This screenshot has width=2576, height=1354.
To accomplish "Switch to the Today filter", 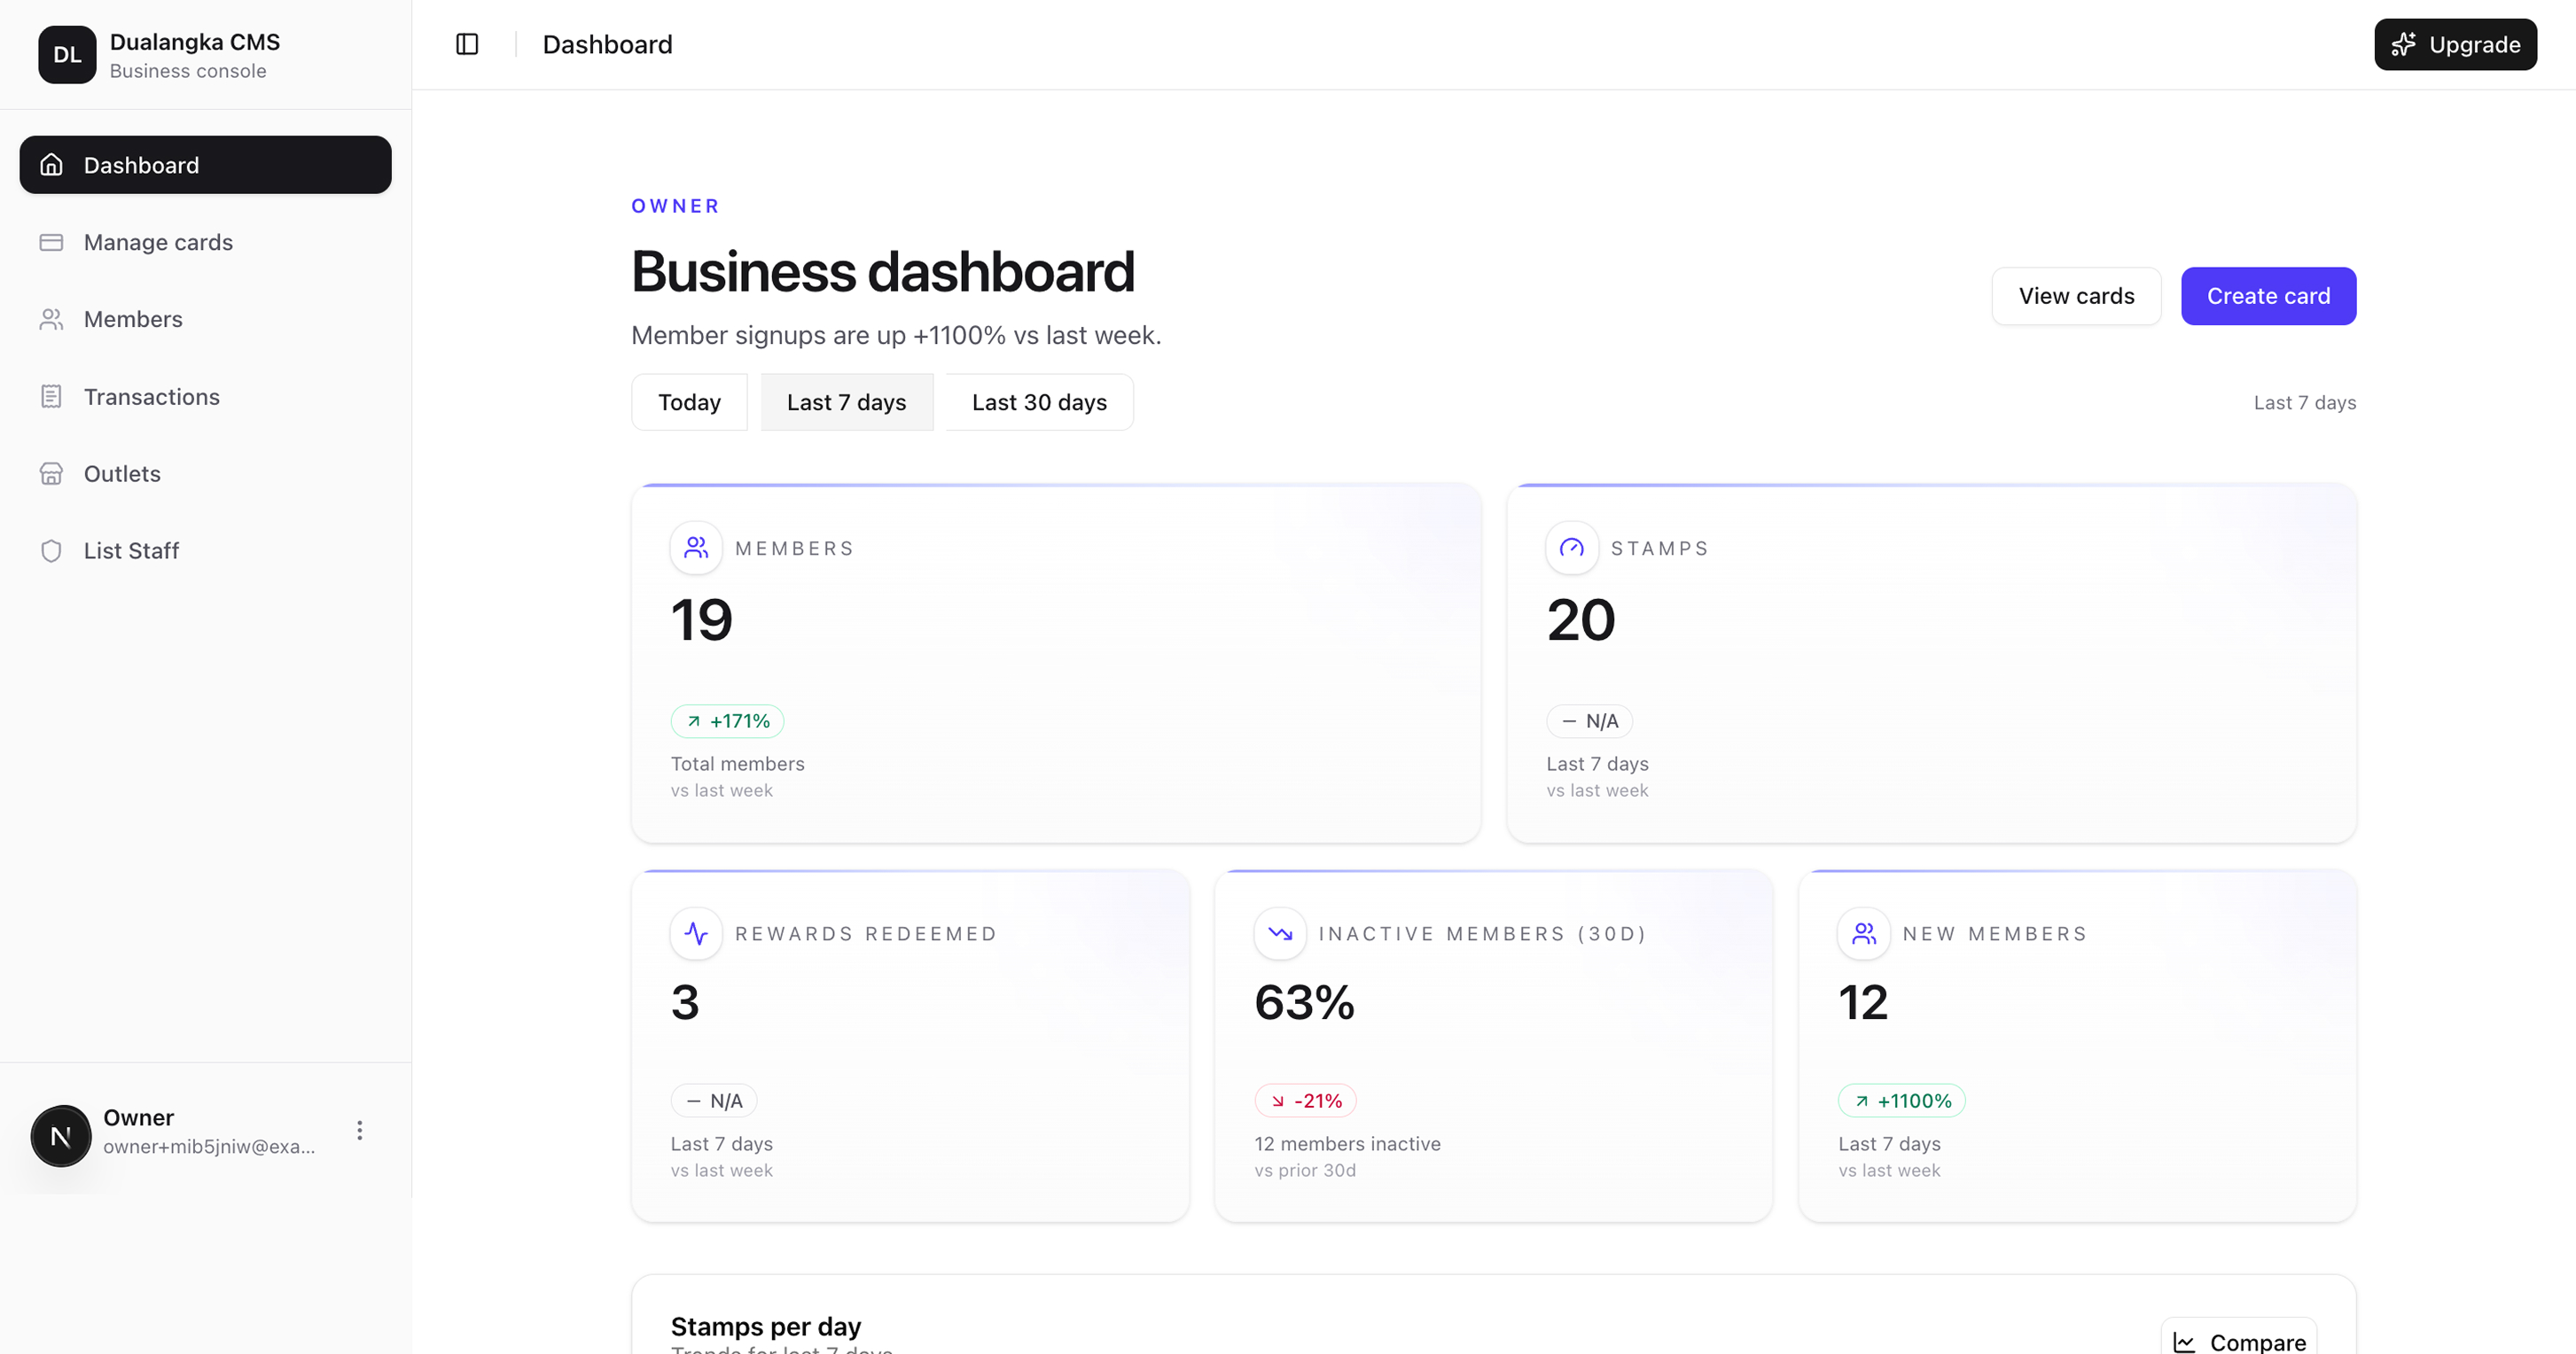I will [x=688, y=402].
